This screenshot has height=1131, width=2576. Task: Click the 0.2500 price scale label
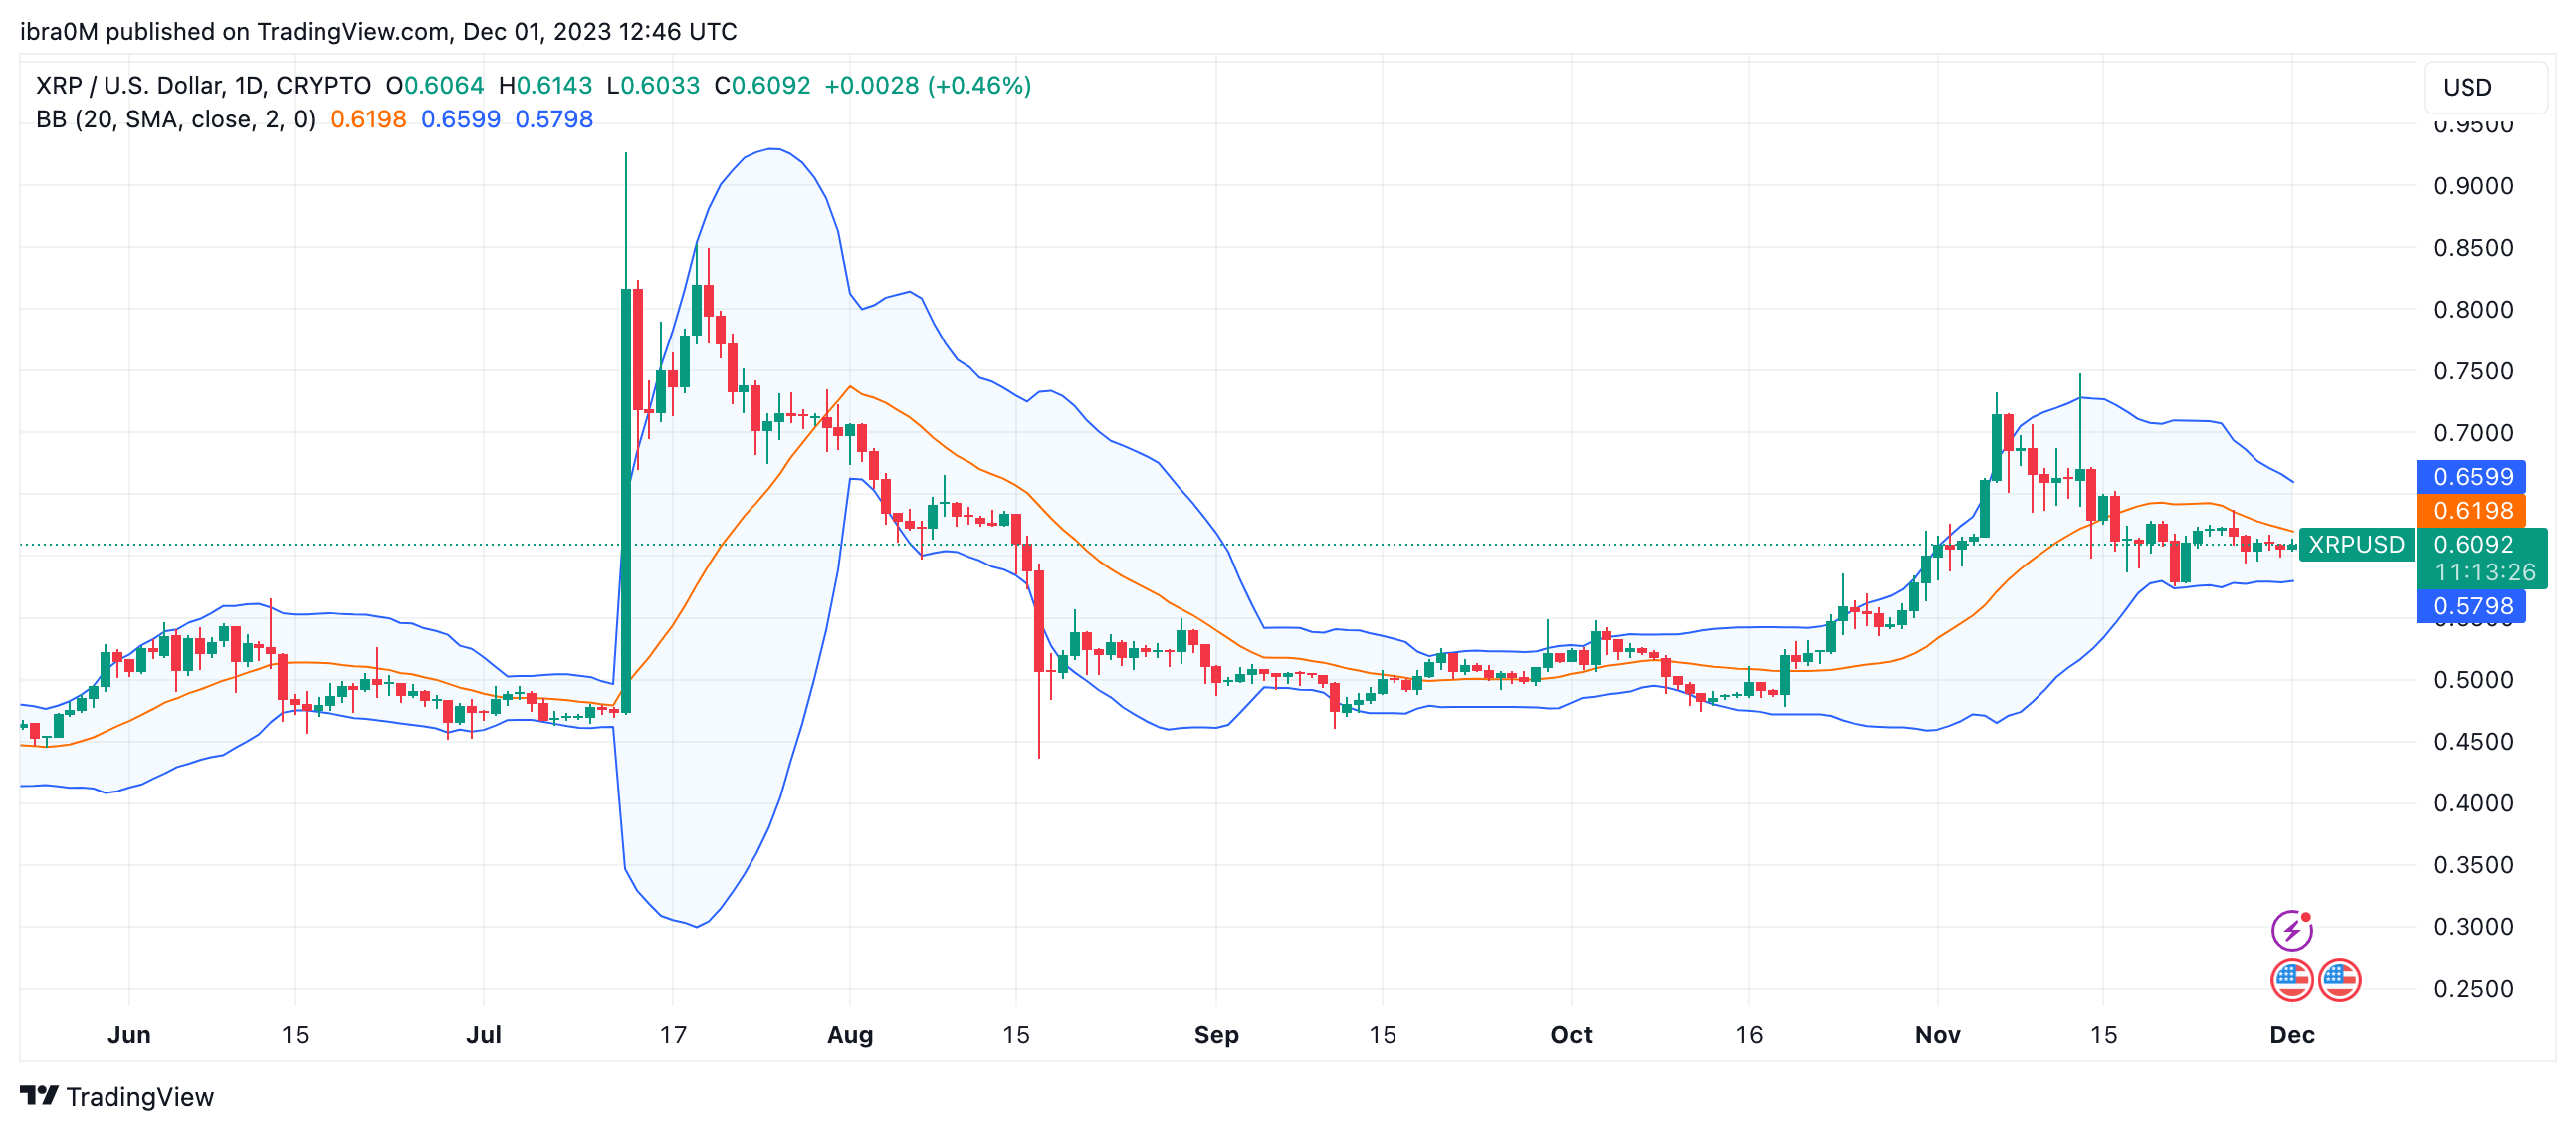coord(2473,989)
